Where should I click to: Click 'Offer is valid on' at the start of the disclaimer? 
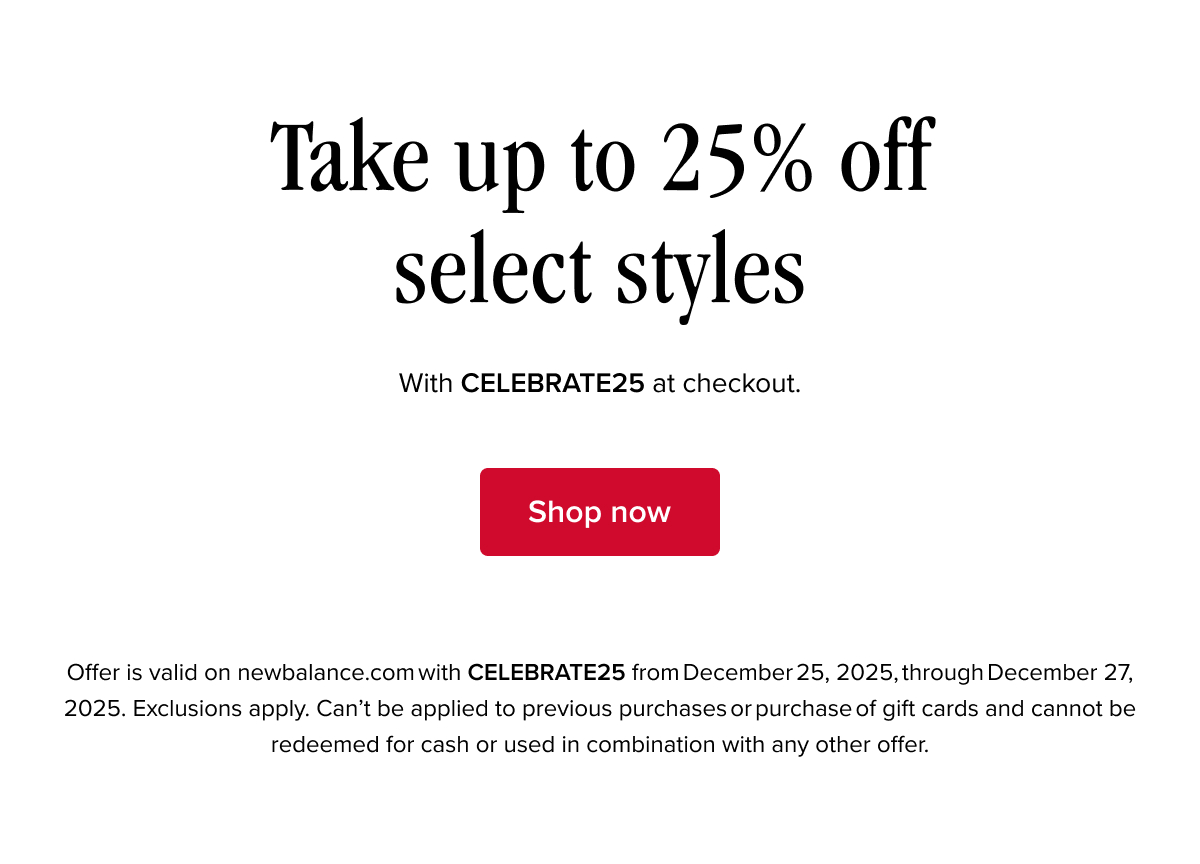click(149, 673)
